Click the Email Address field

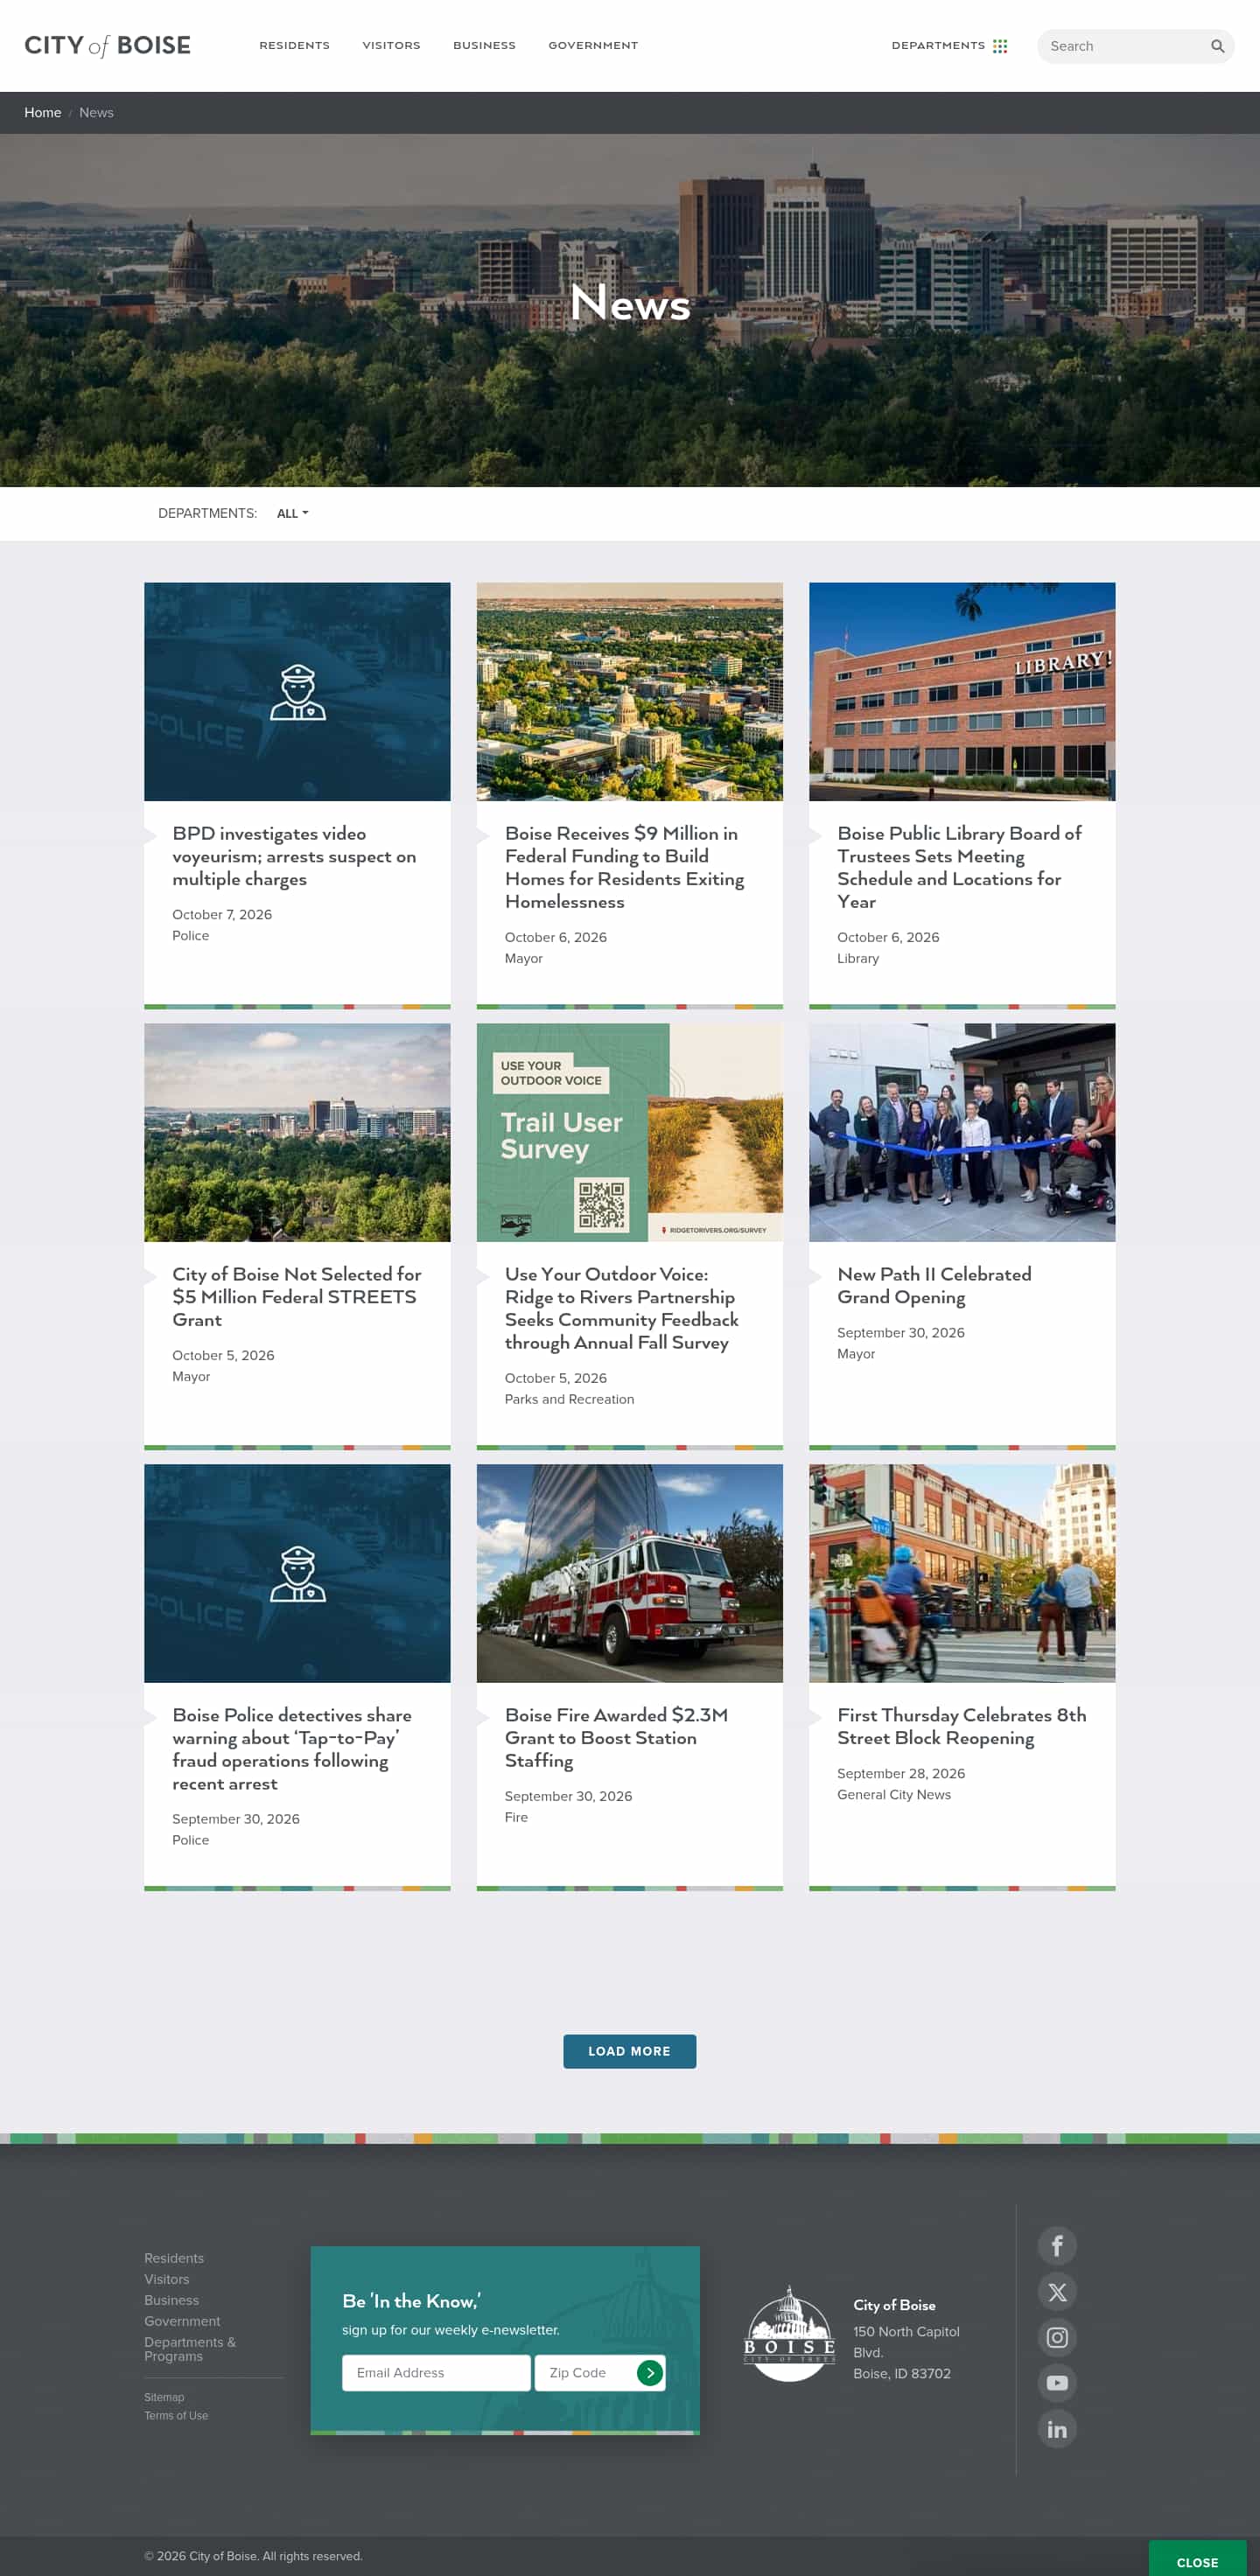(x=436, y=2372)
